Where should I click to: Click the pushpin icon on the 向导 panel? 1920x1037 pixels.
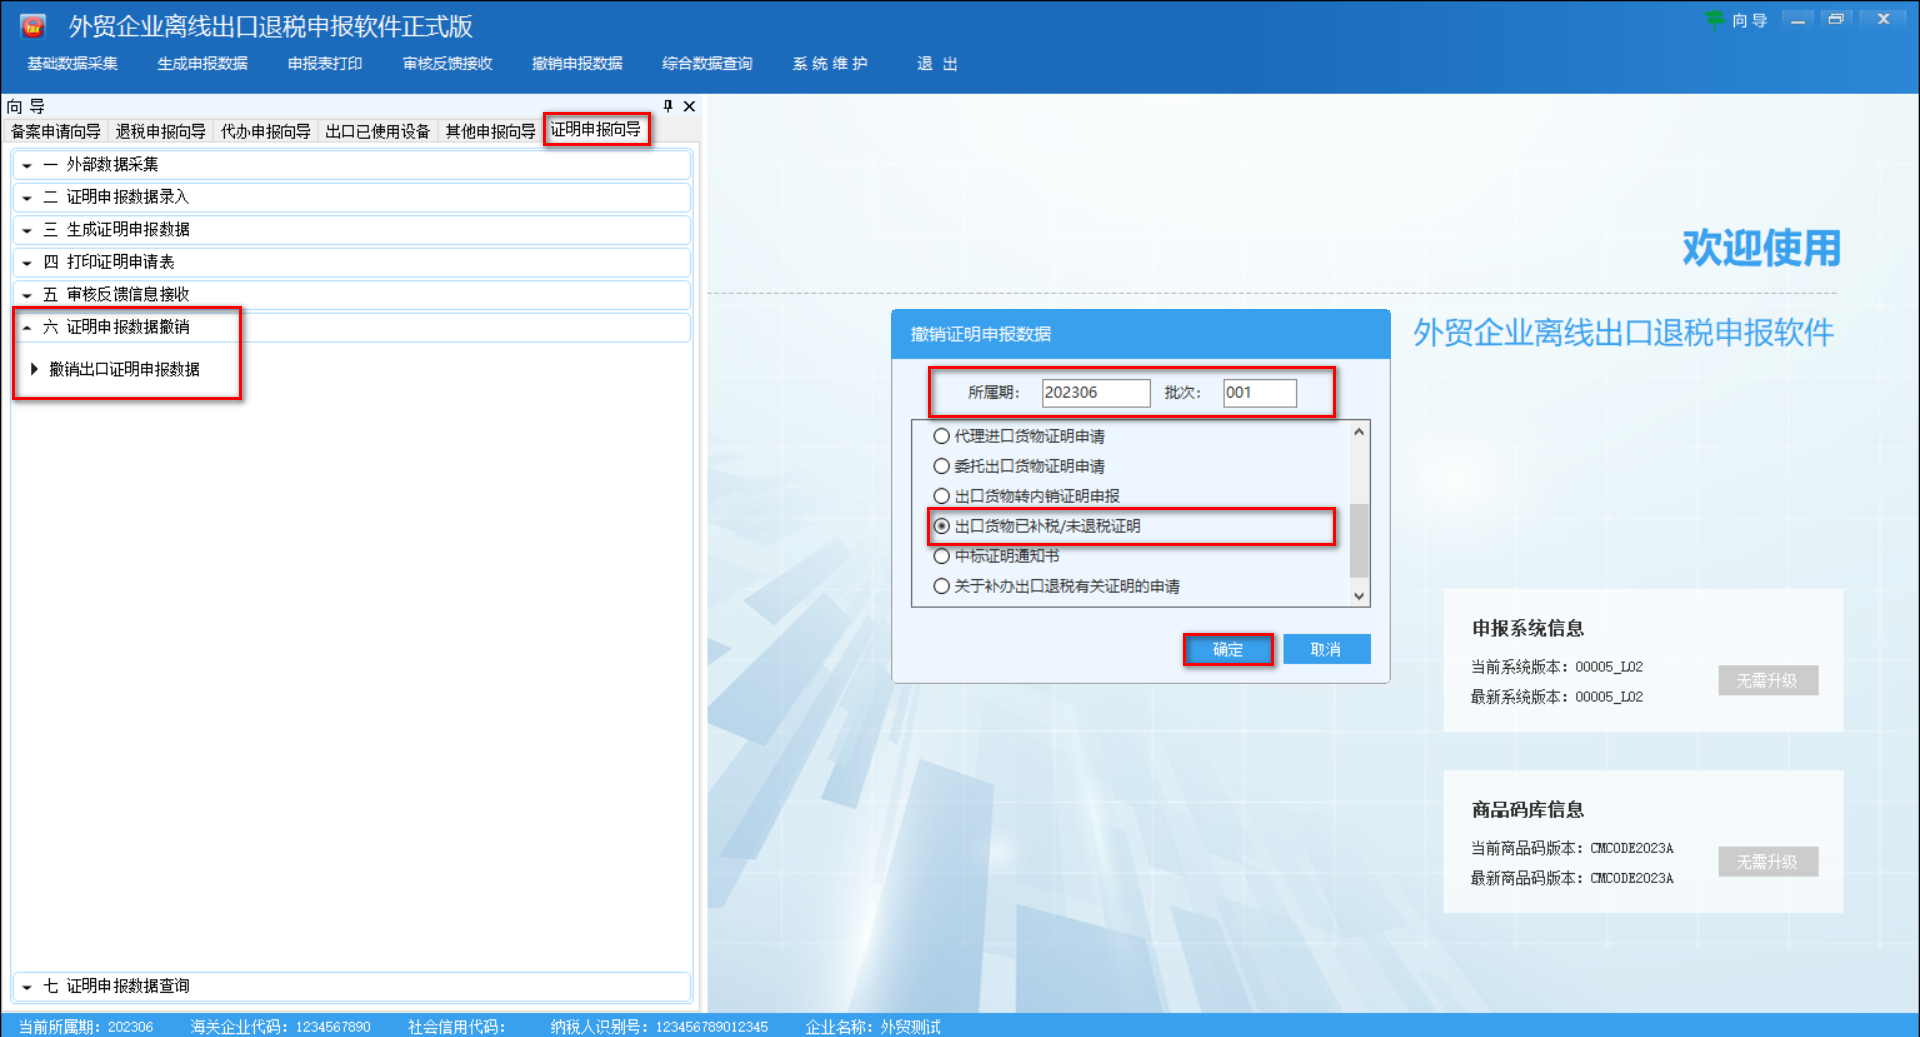[667, 106]
